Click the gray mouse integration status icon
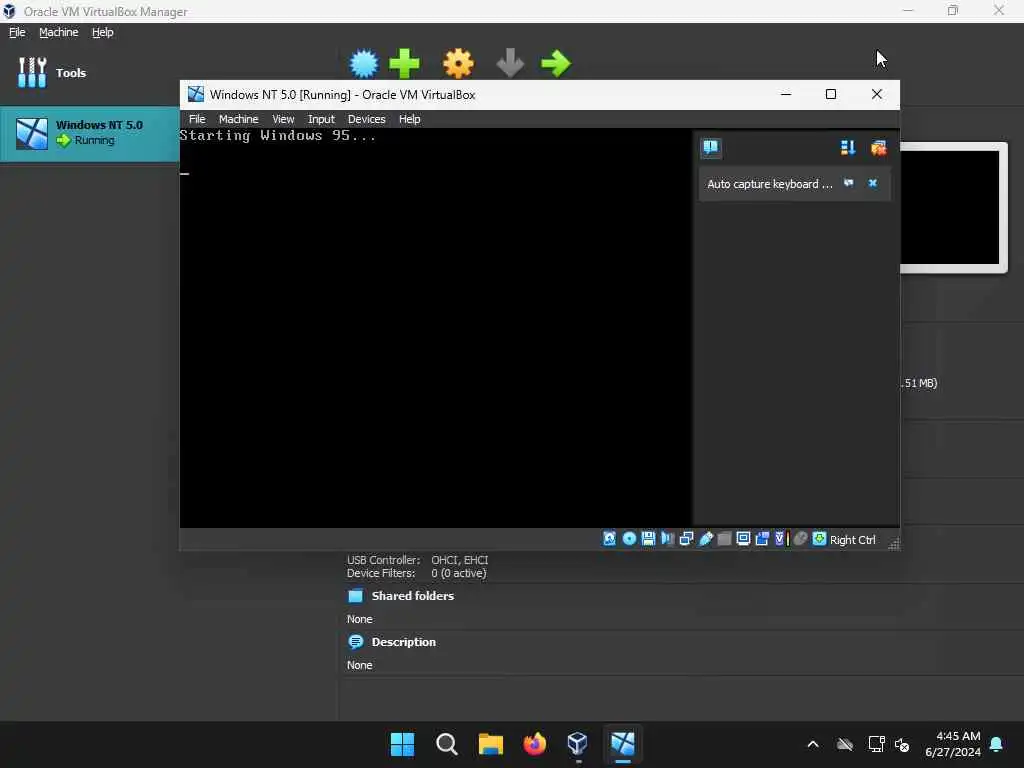Screen dimensions: 1024x768 click(800, 539)
